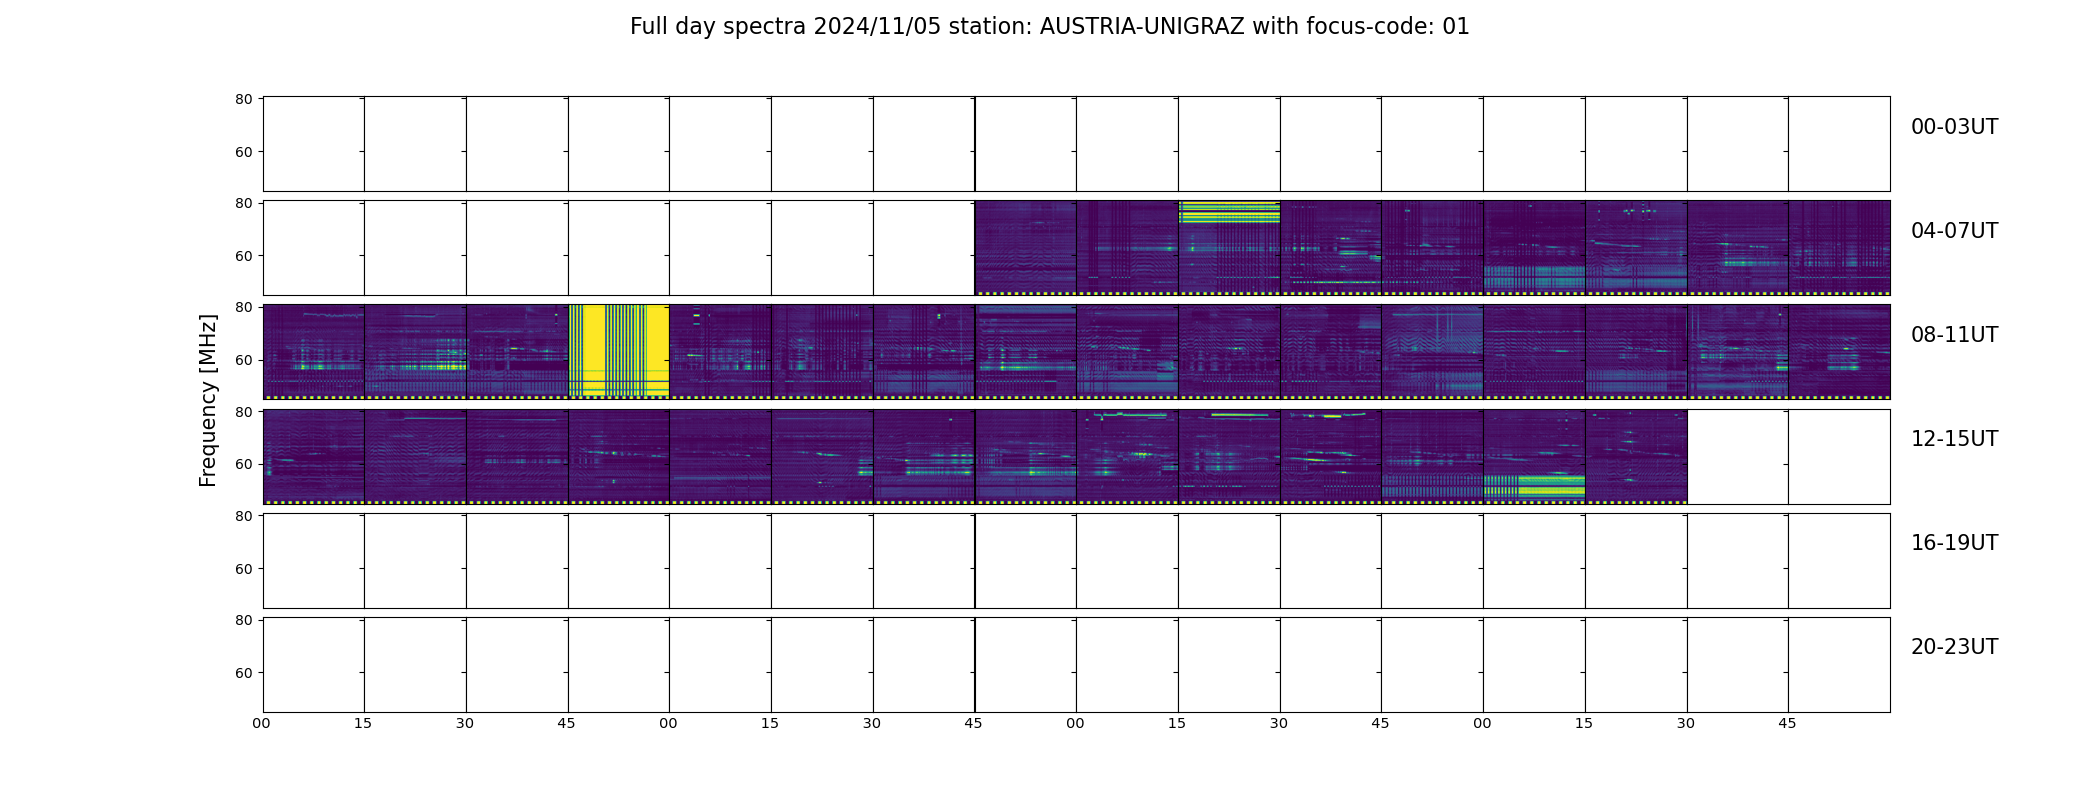Click the 60 MHz tick of the 12-15UT row
This screenshot has height=800, width=2100.
point(243,464)
